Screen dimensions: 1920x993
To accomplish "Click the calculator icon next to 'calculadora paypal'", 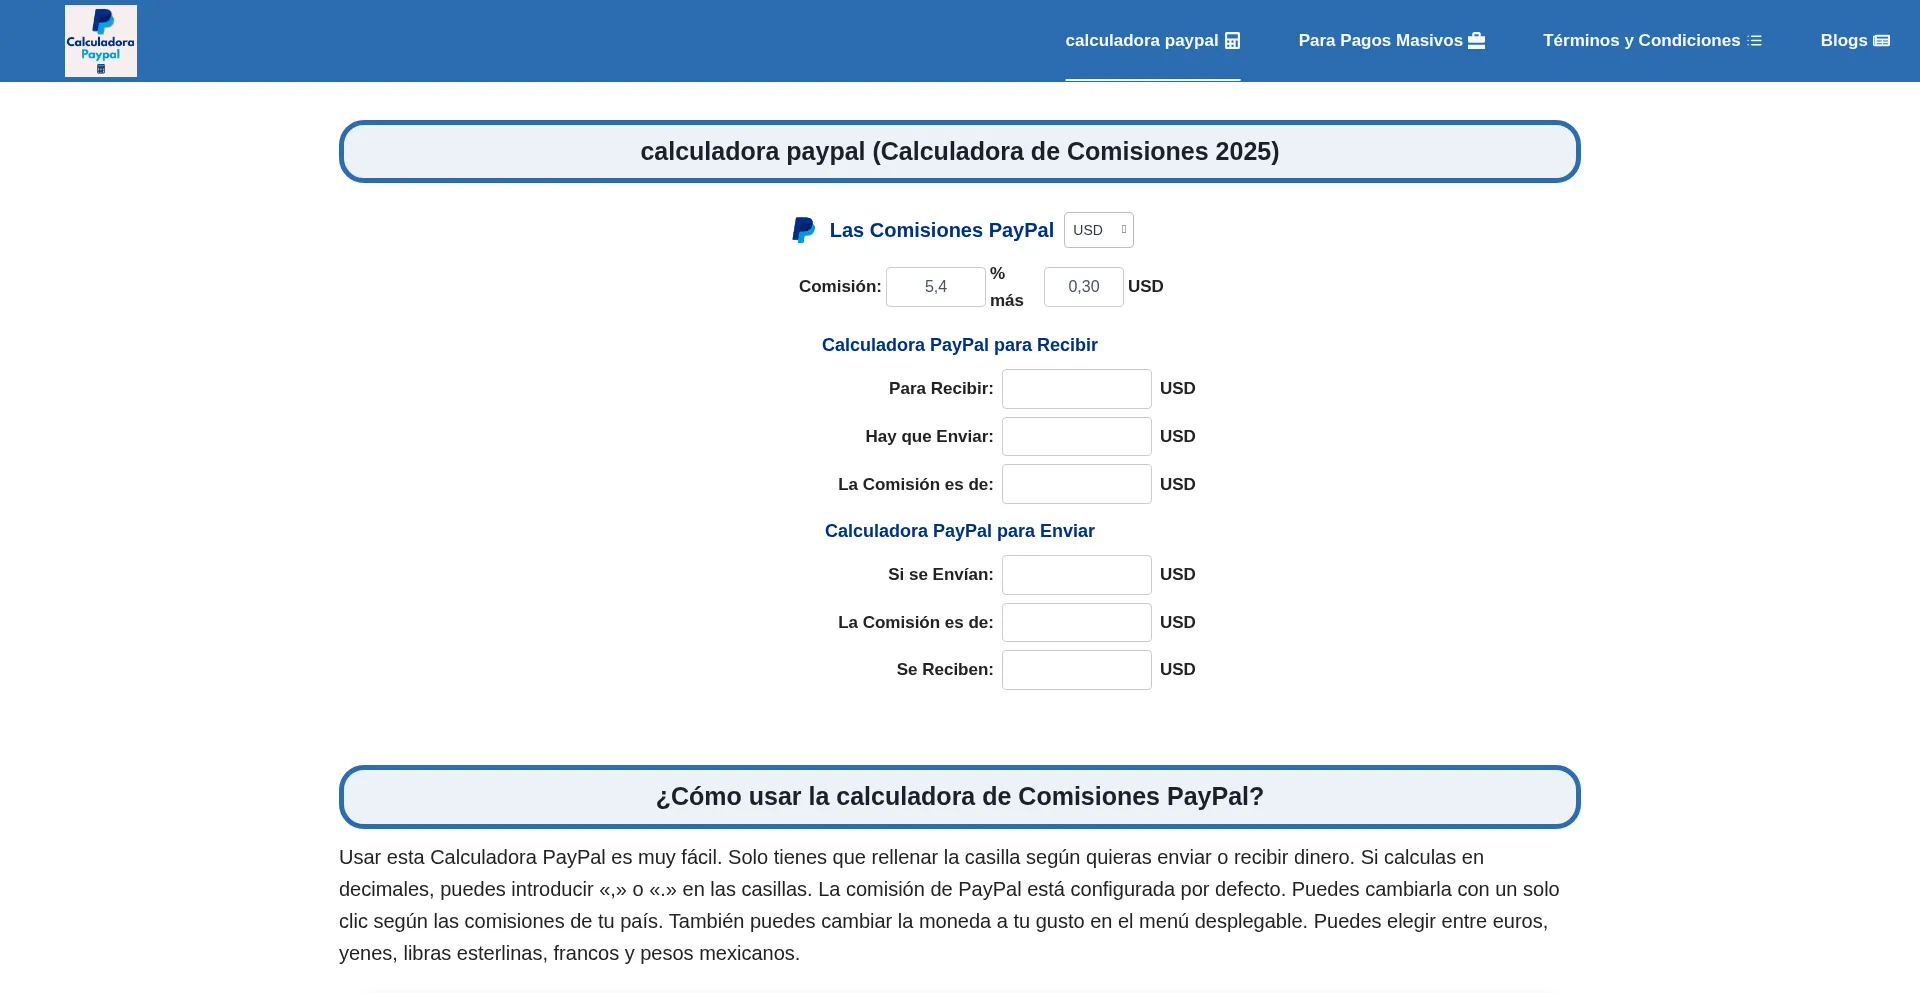I will click(x=1232, y=40).
